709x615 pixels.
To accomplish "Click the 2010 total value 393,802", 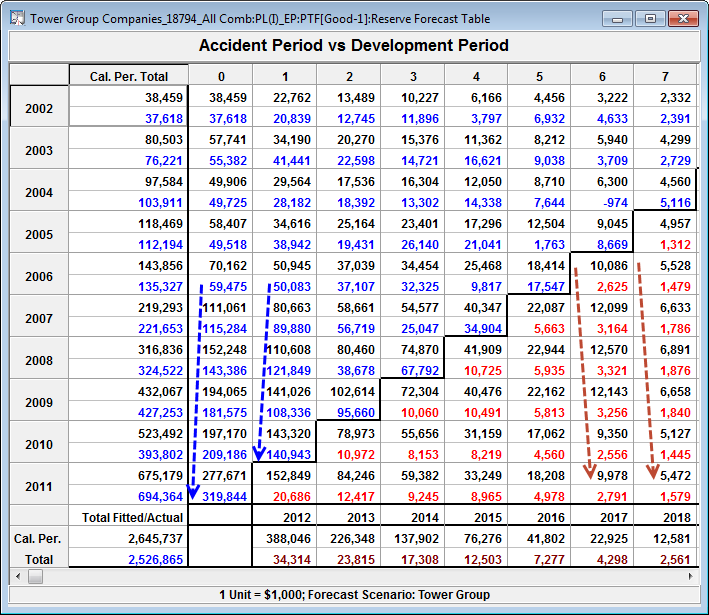I will (x=128, y=454).
